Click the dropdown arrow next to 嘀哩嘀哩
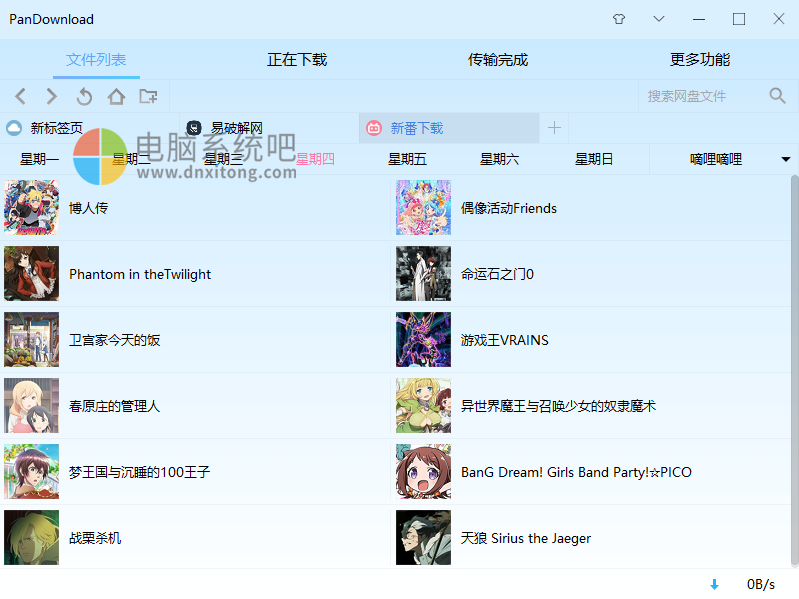Viewport: 799px width, 599px height. point(786,159)
